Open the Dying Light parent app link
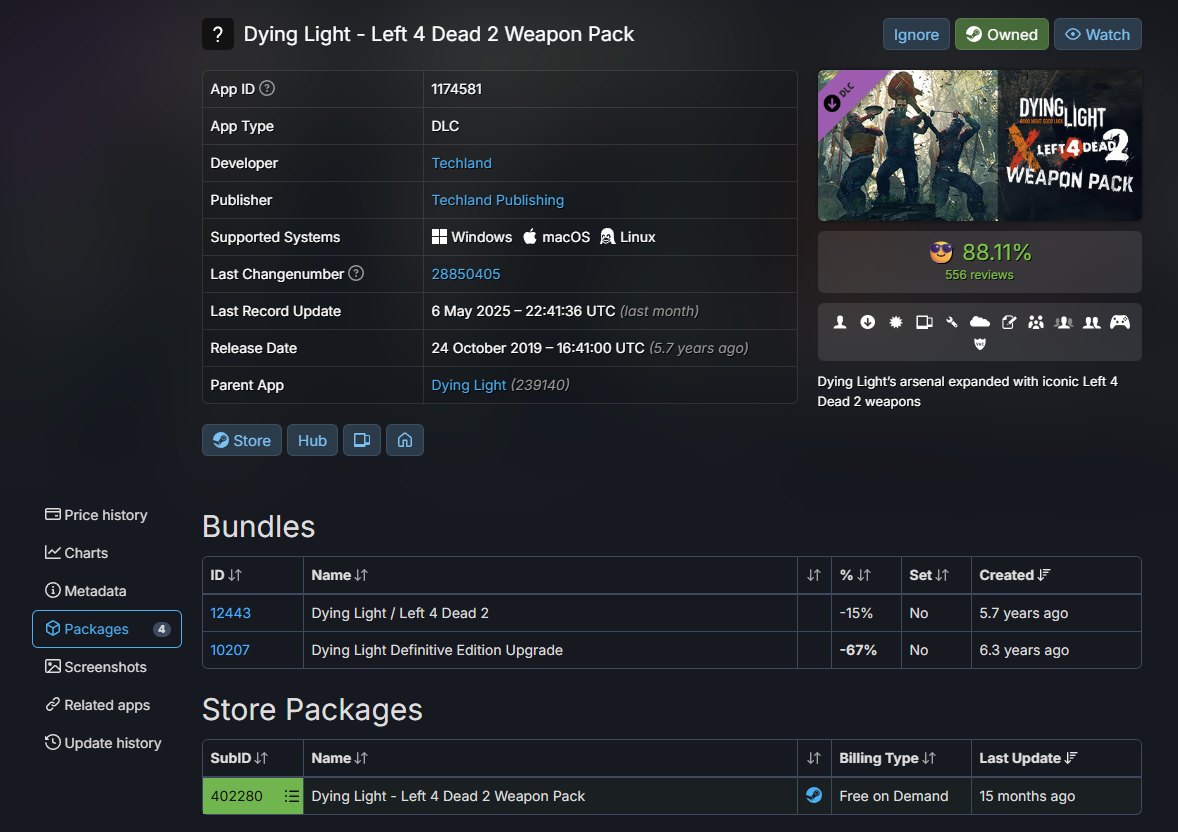1178x832 pixels. point(469,385)
